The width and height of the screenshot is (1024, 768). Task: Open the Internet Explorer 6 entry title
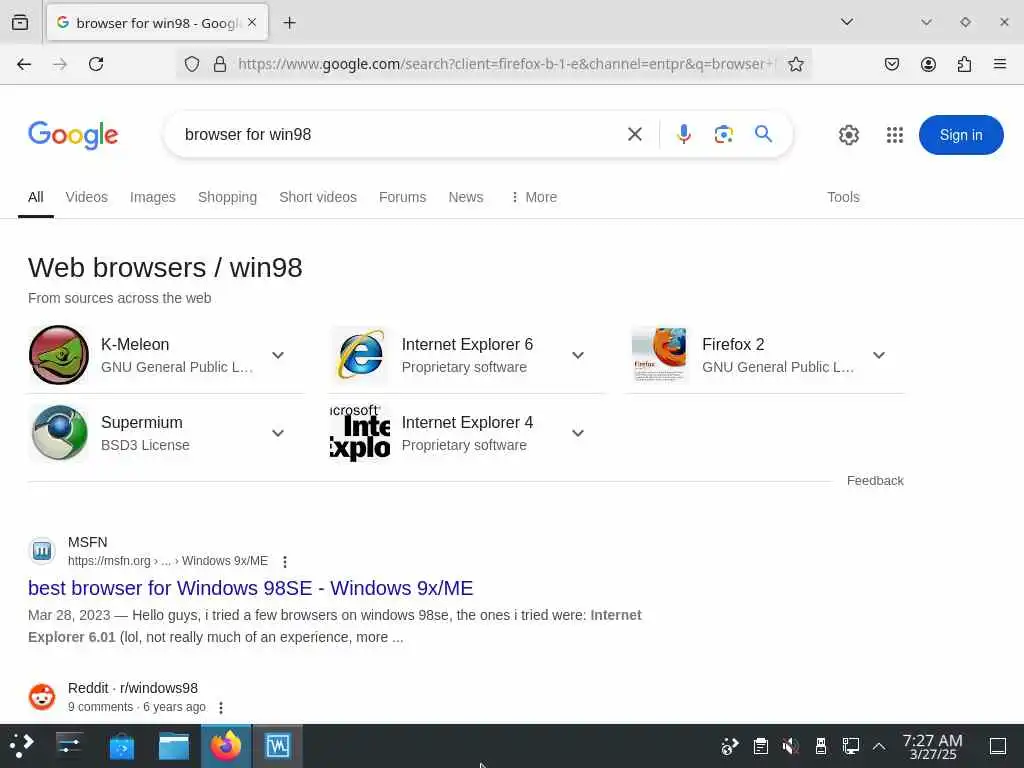pos(468,344)
